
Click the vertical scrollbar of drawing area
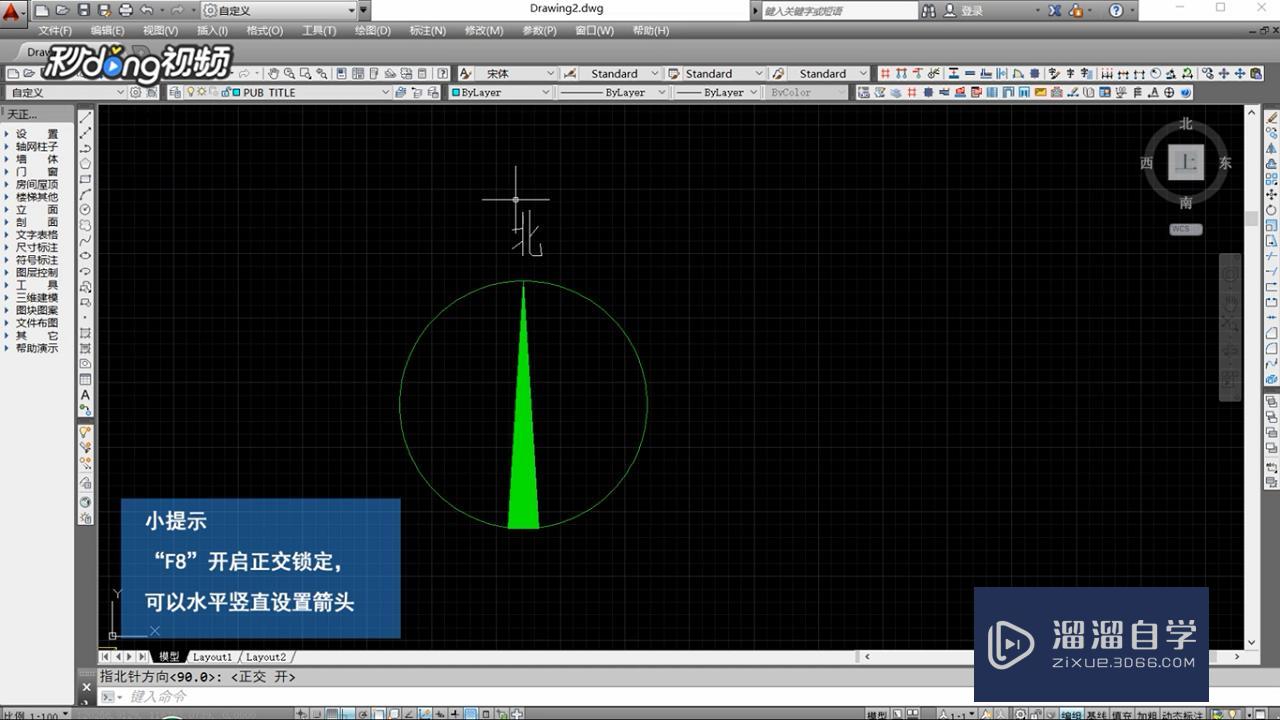point(1251,376)
